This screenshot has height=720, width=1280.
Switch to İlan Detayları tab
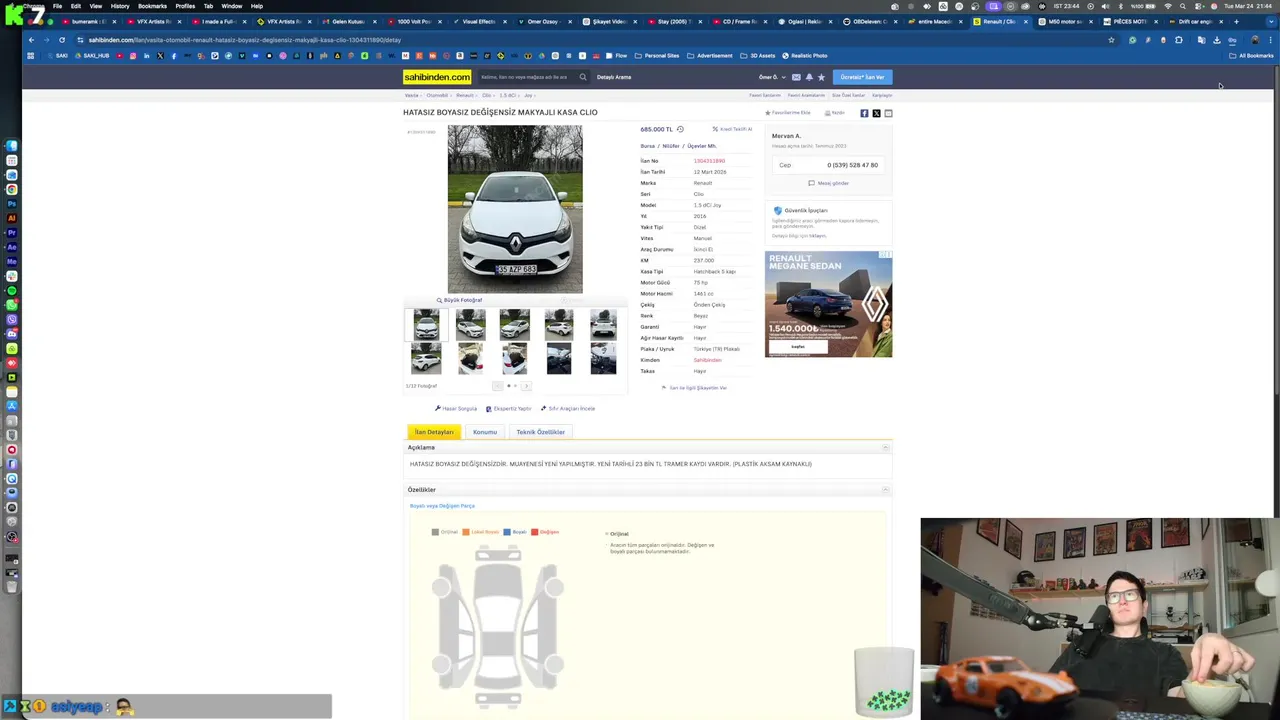pos(434,432)
